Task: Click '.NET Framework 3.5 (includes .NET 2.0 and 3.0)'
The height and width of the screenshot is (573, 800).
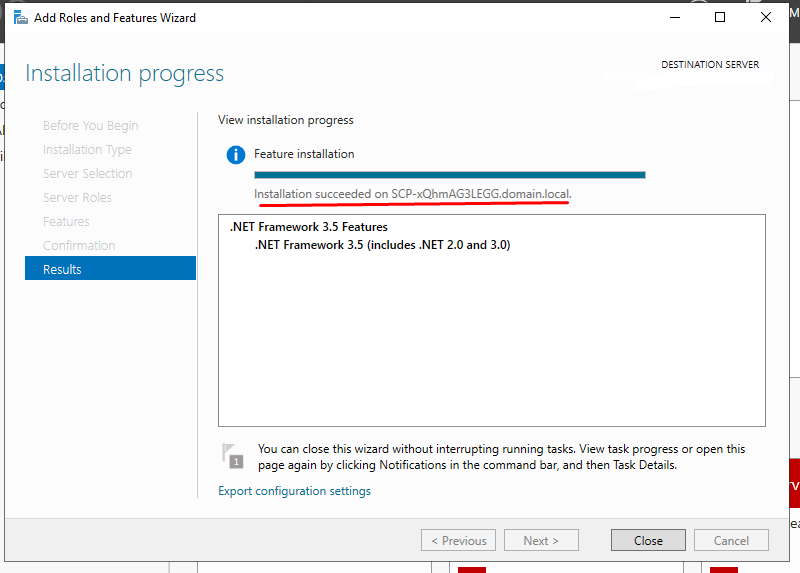Action: point(383,245)
